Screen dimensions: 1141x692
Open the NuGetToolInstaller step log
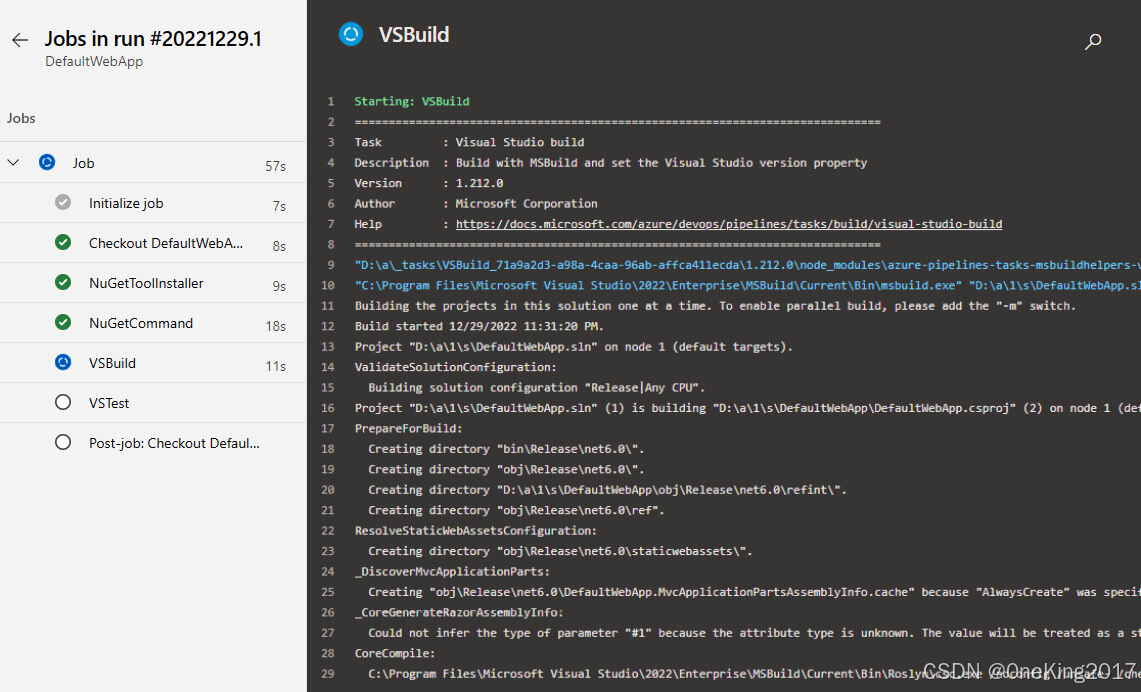coord(153,282)
